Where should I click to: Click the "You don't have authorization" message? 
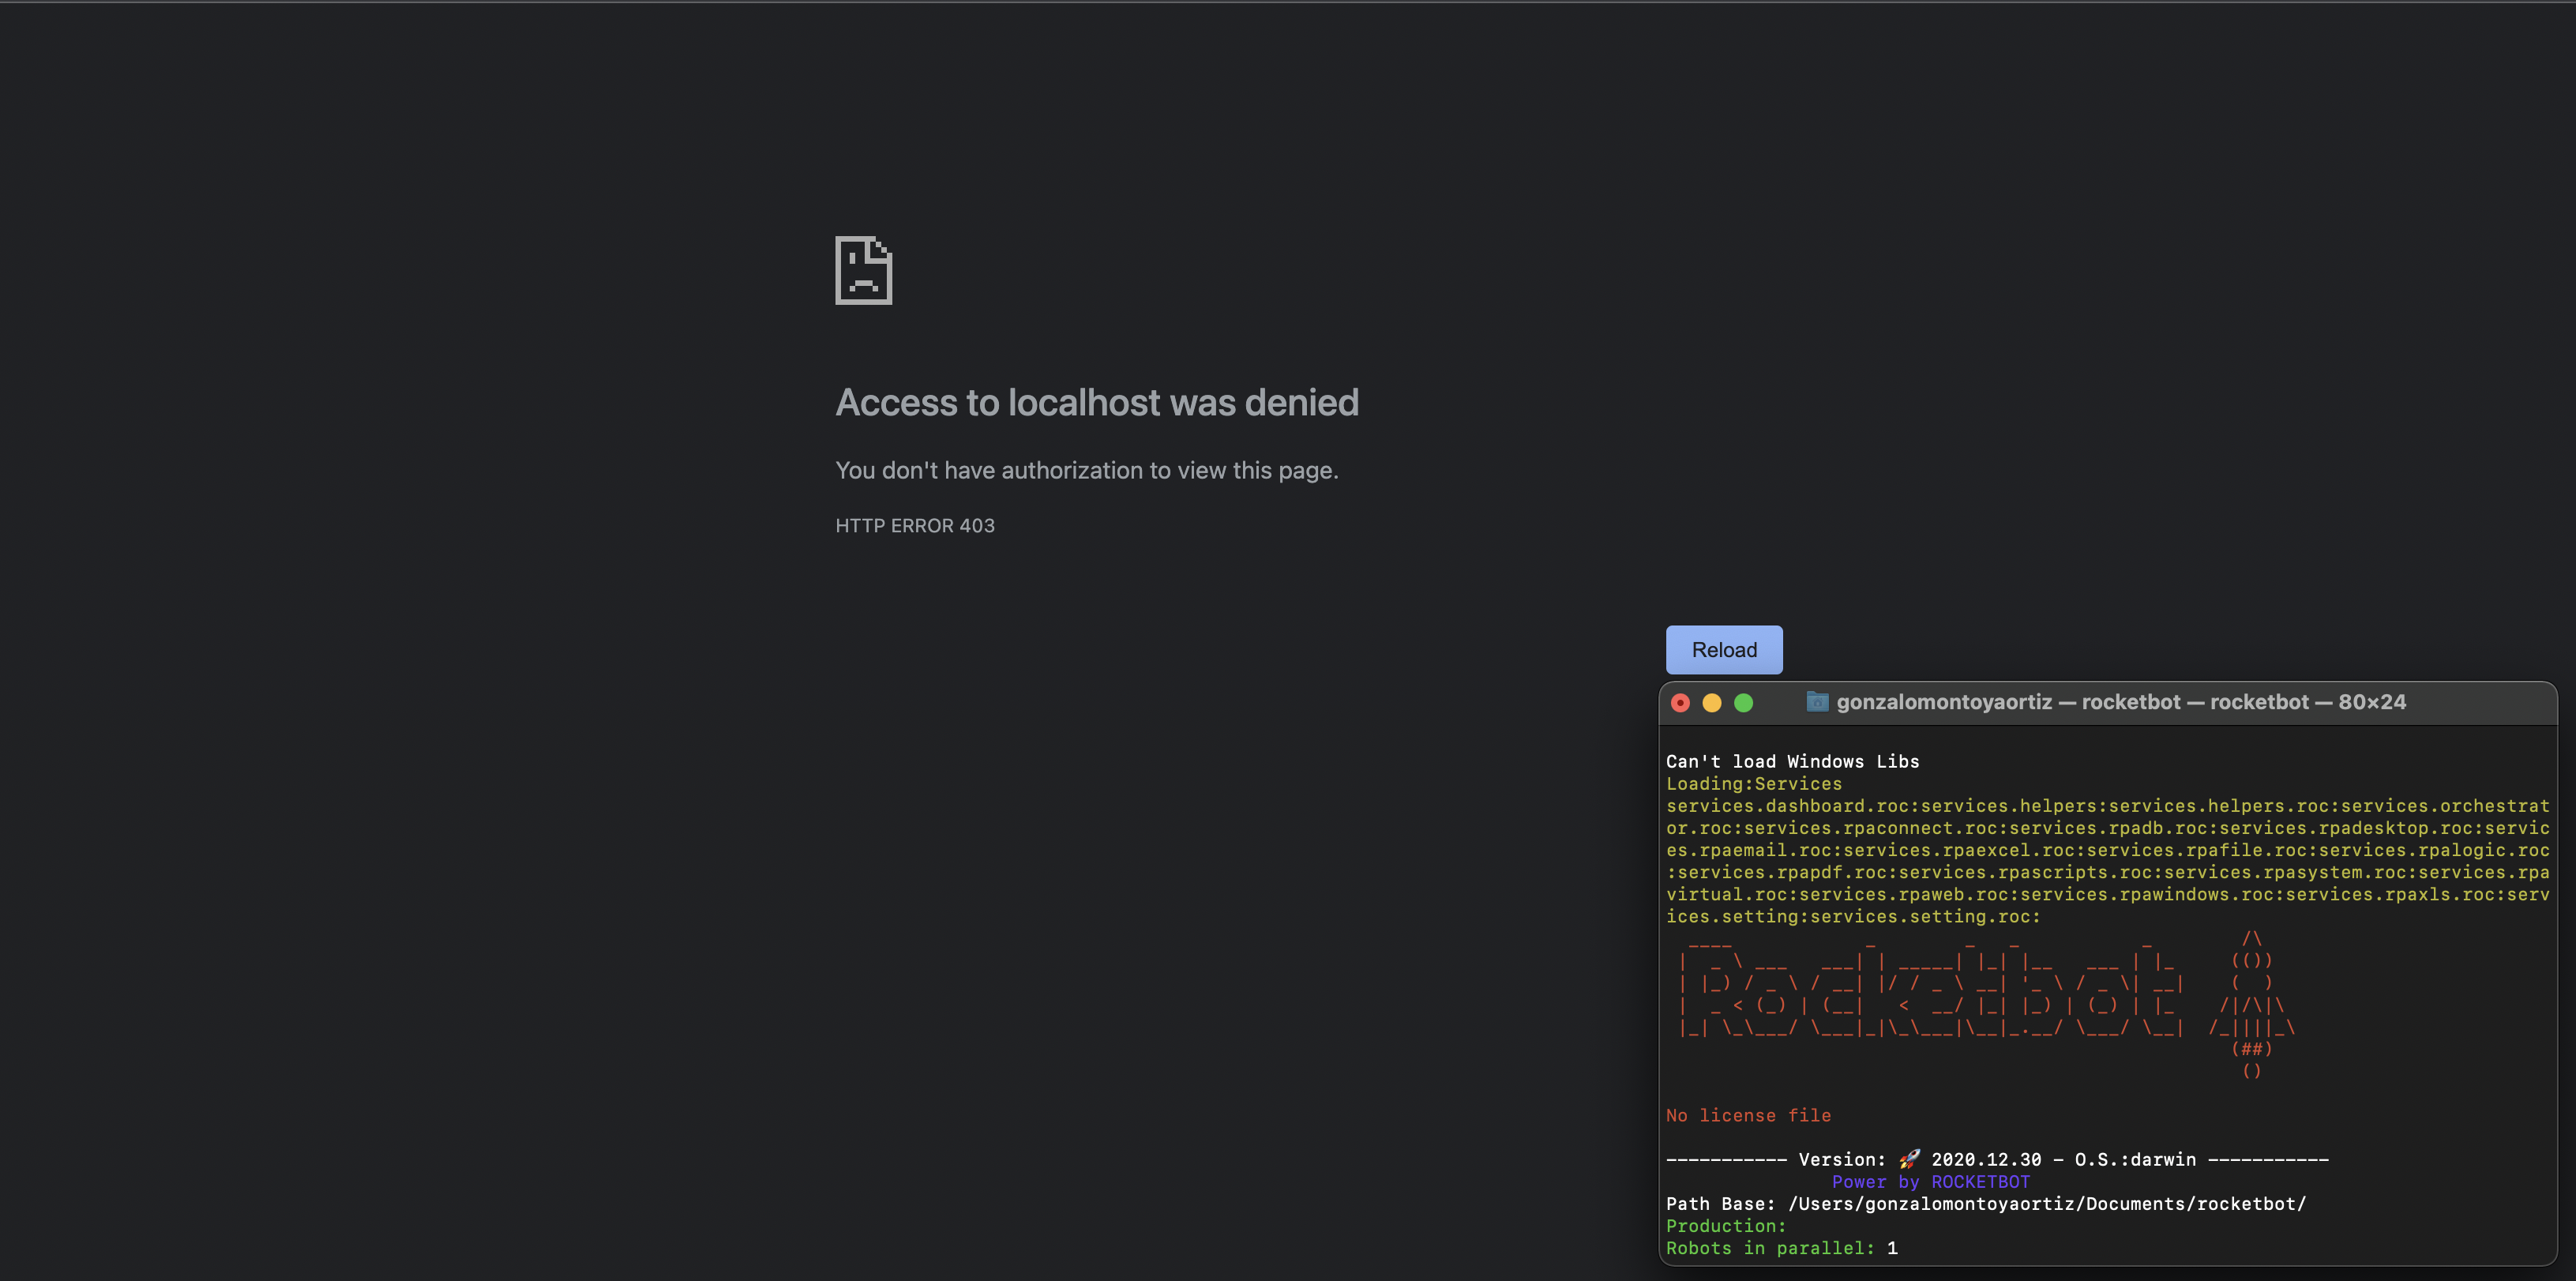point(1086,470)
